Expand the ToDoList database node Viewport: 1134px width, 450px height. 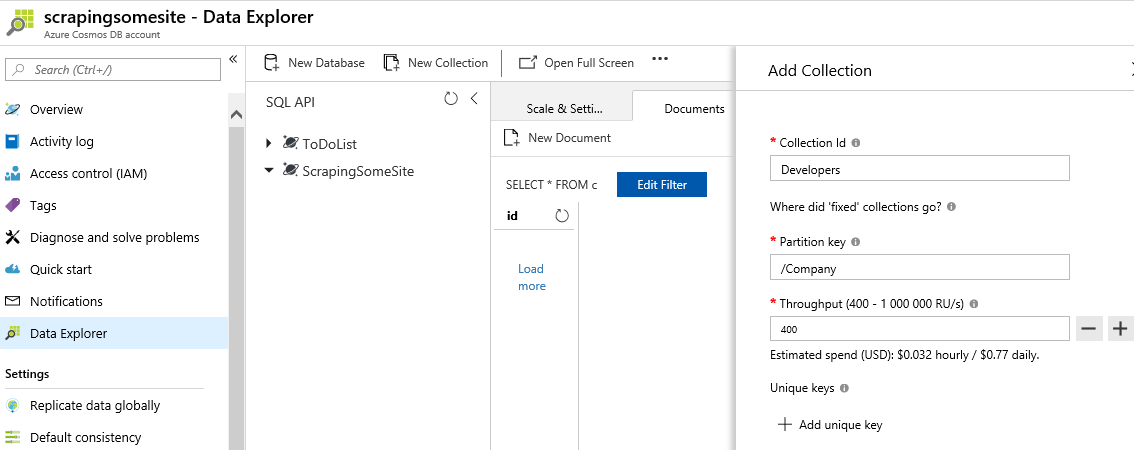[x=269, y=144]
